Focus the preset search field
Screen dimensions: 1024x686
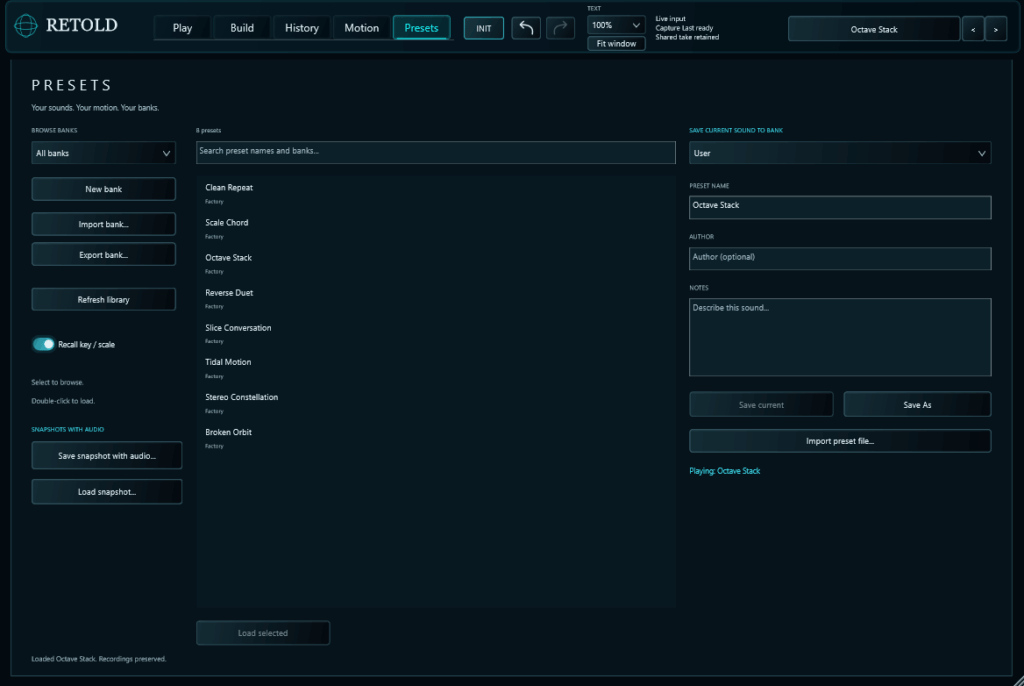coord(436,152)
